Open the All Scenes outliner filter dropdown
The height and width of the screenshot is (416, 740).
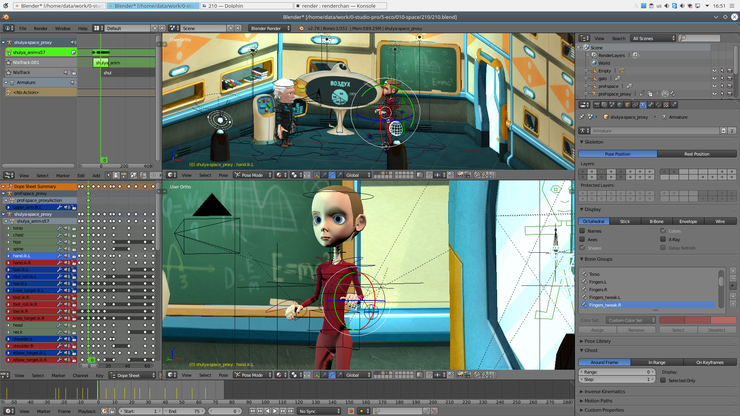[654, 38]
